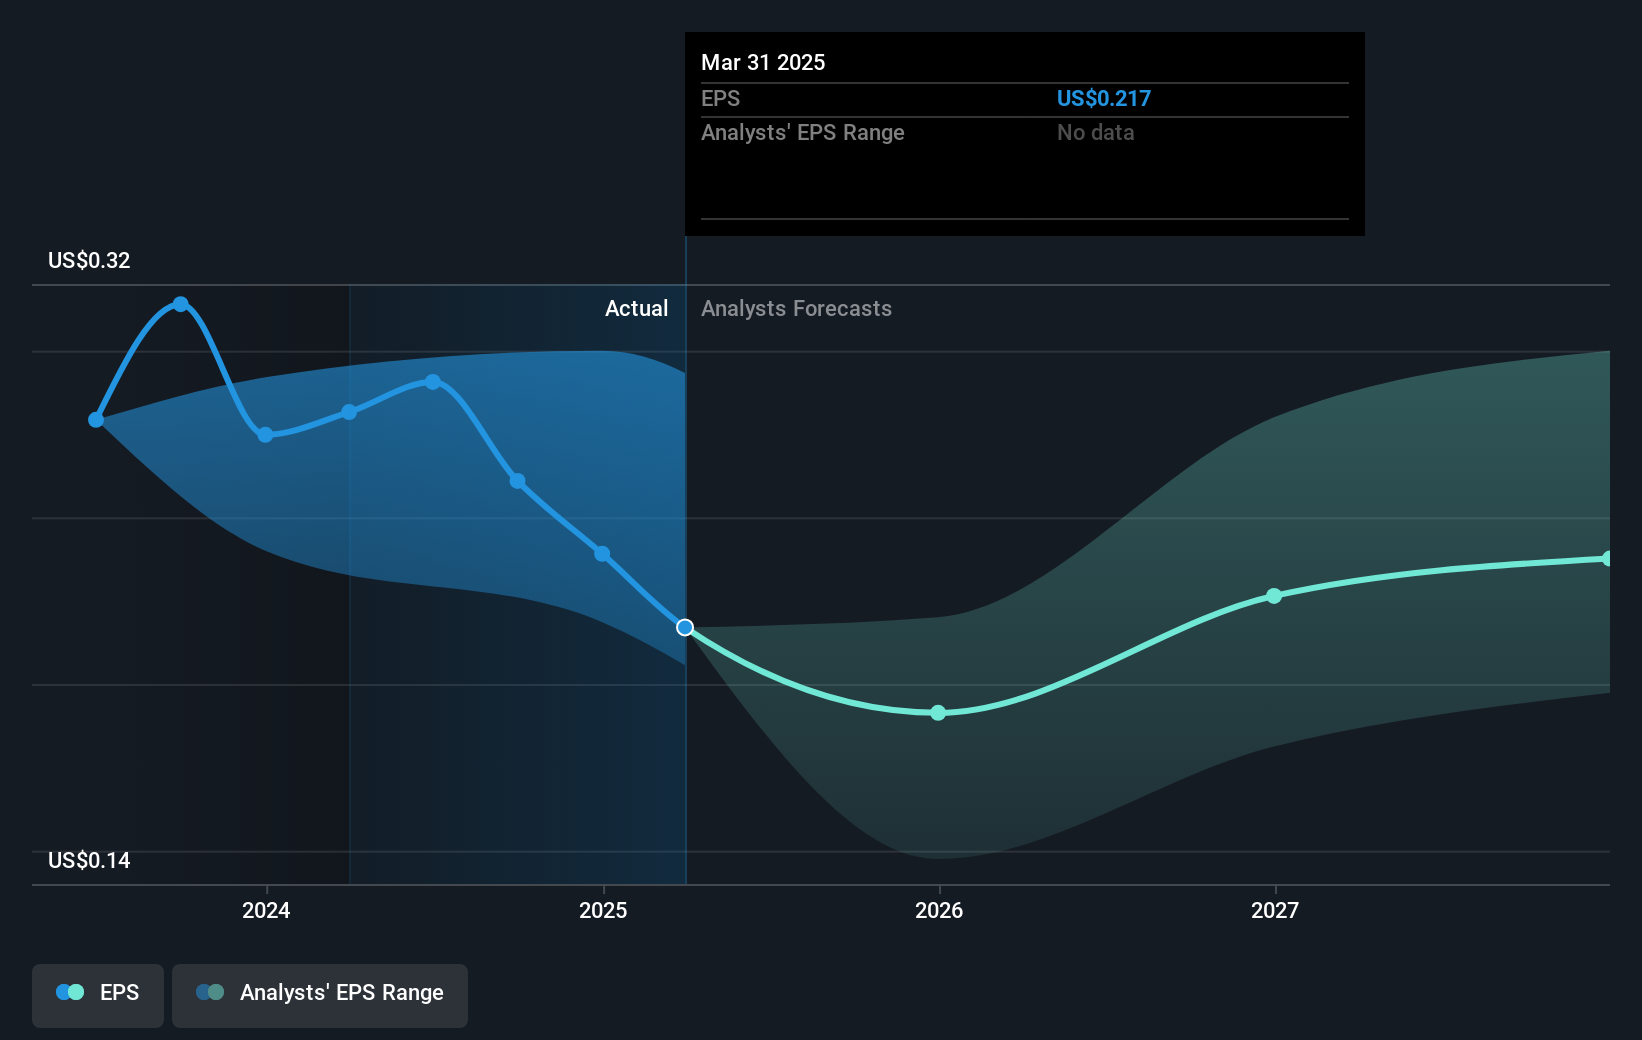Image resolution: width=1642 pixels, height=1040 pixels.
Task: Toggle the EPS series visibility in legend
Action: click(x=97, y=993)
